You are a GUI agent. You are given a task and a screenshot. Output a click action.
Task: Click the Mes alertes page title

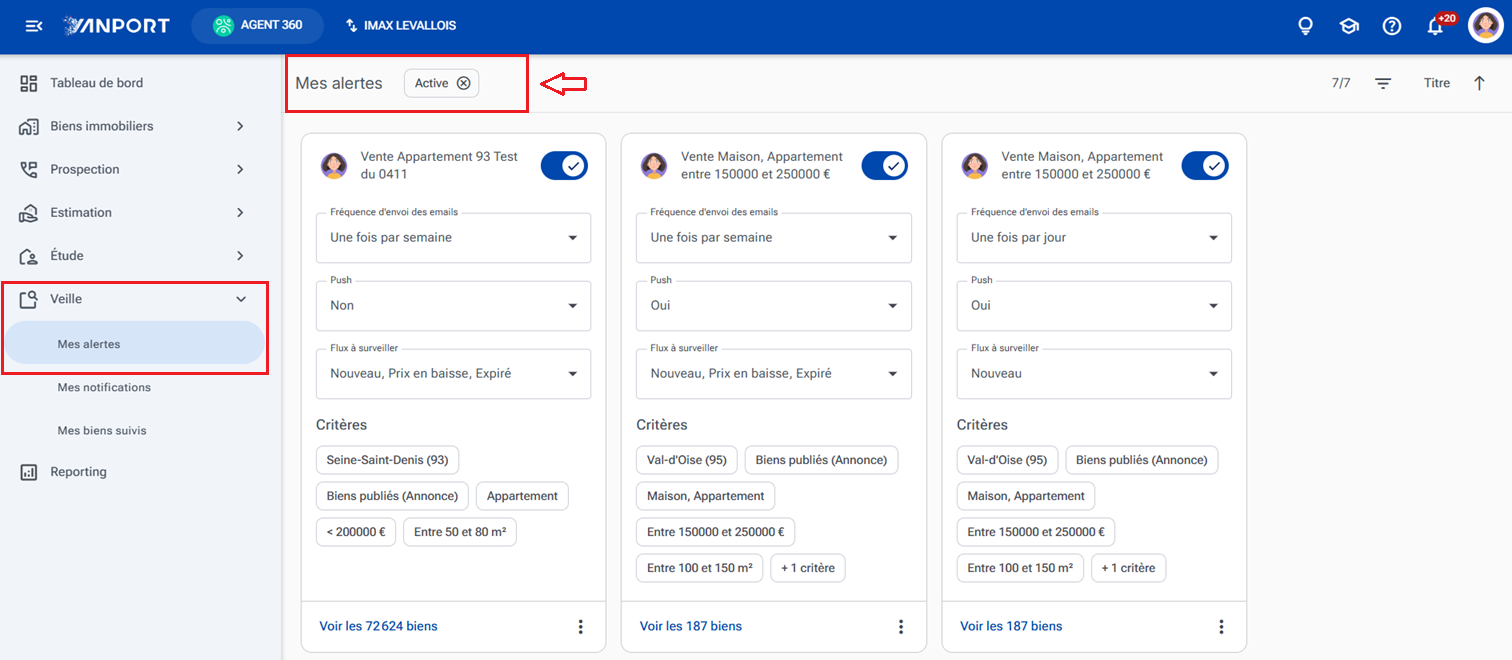(x=339, y=84)
